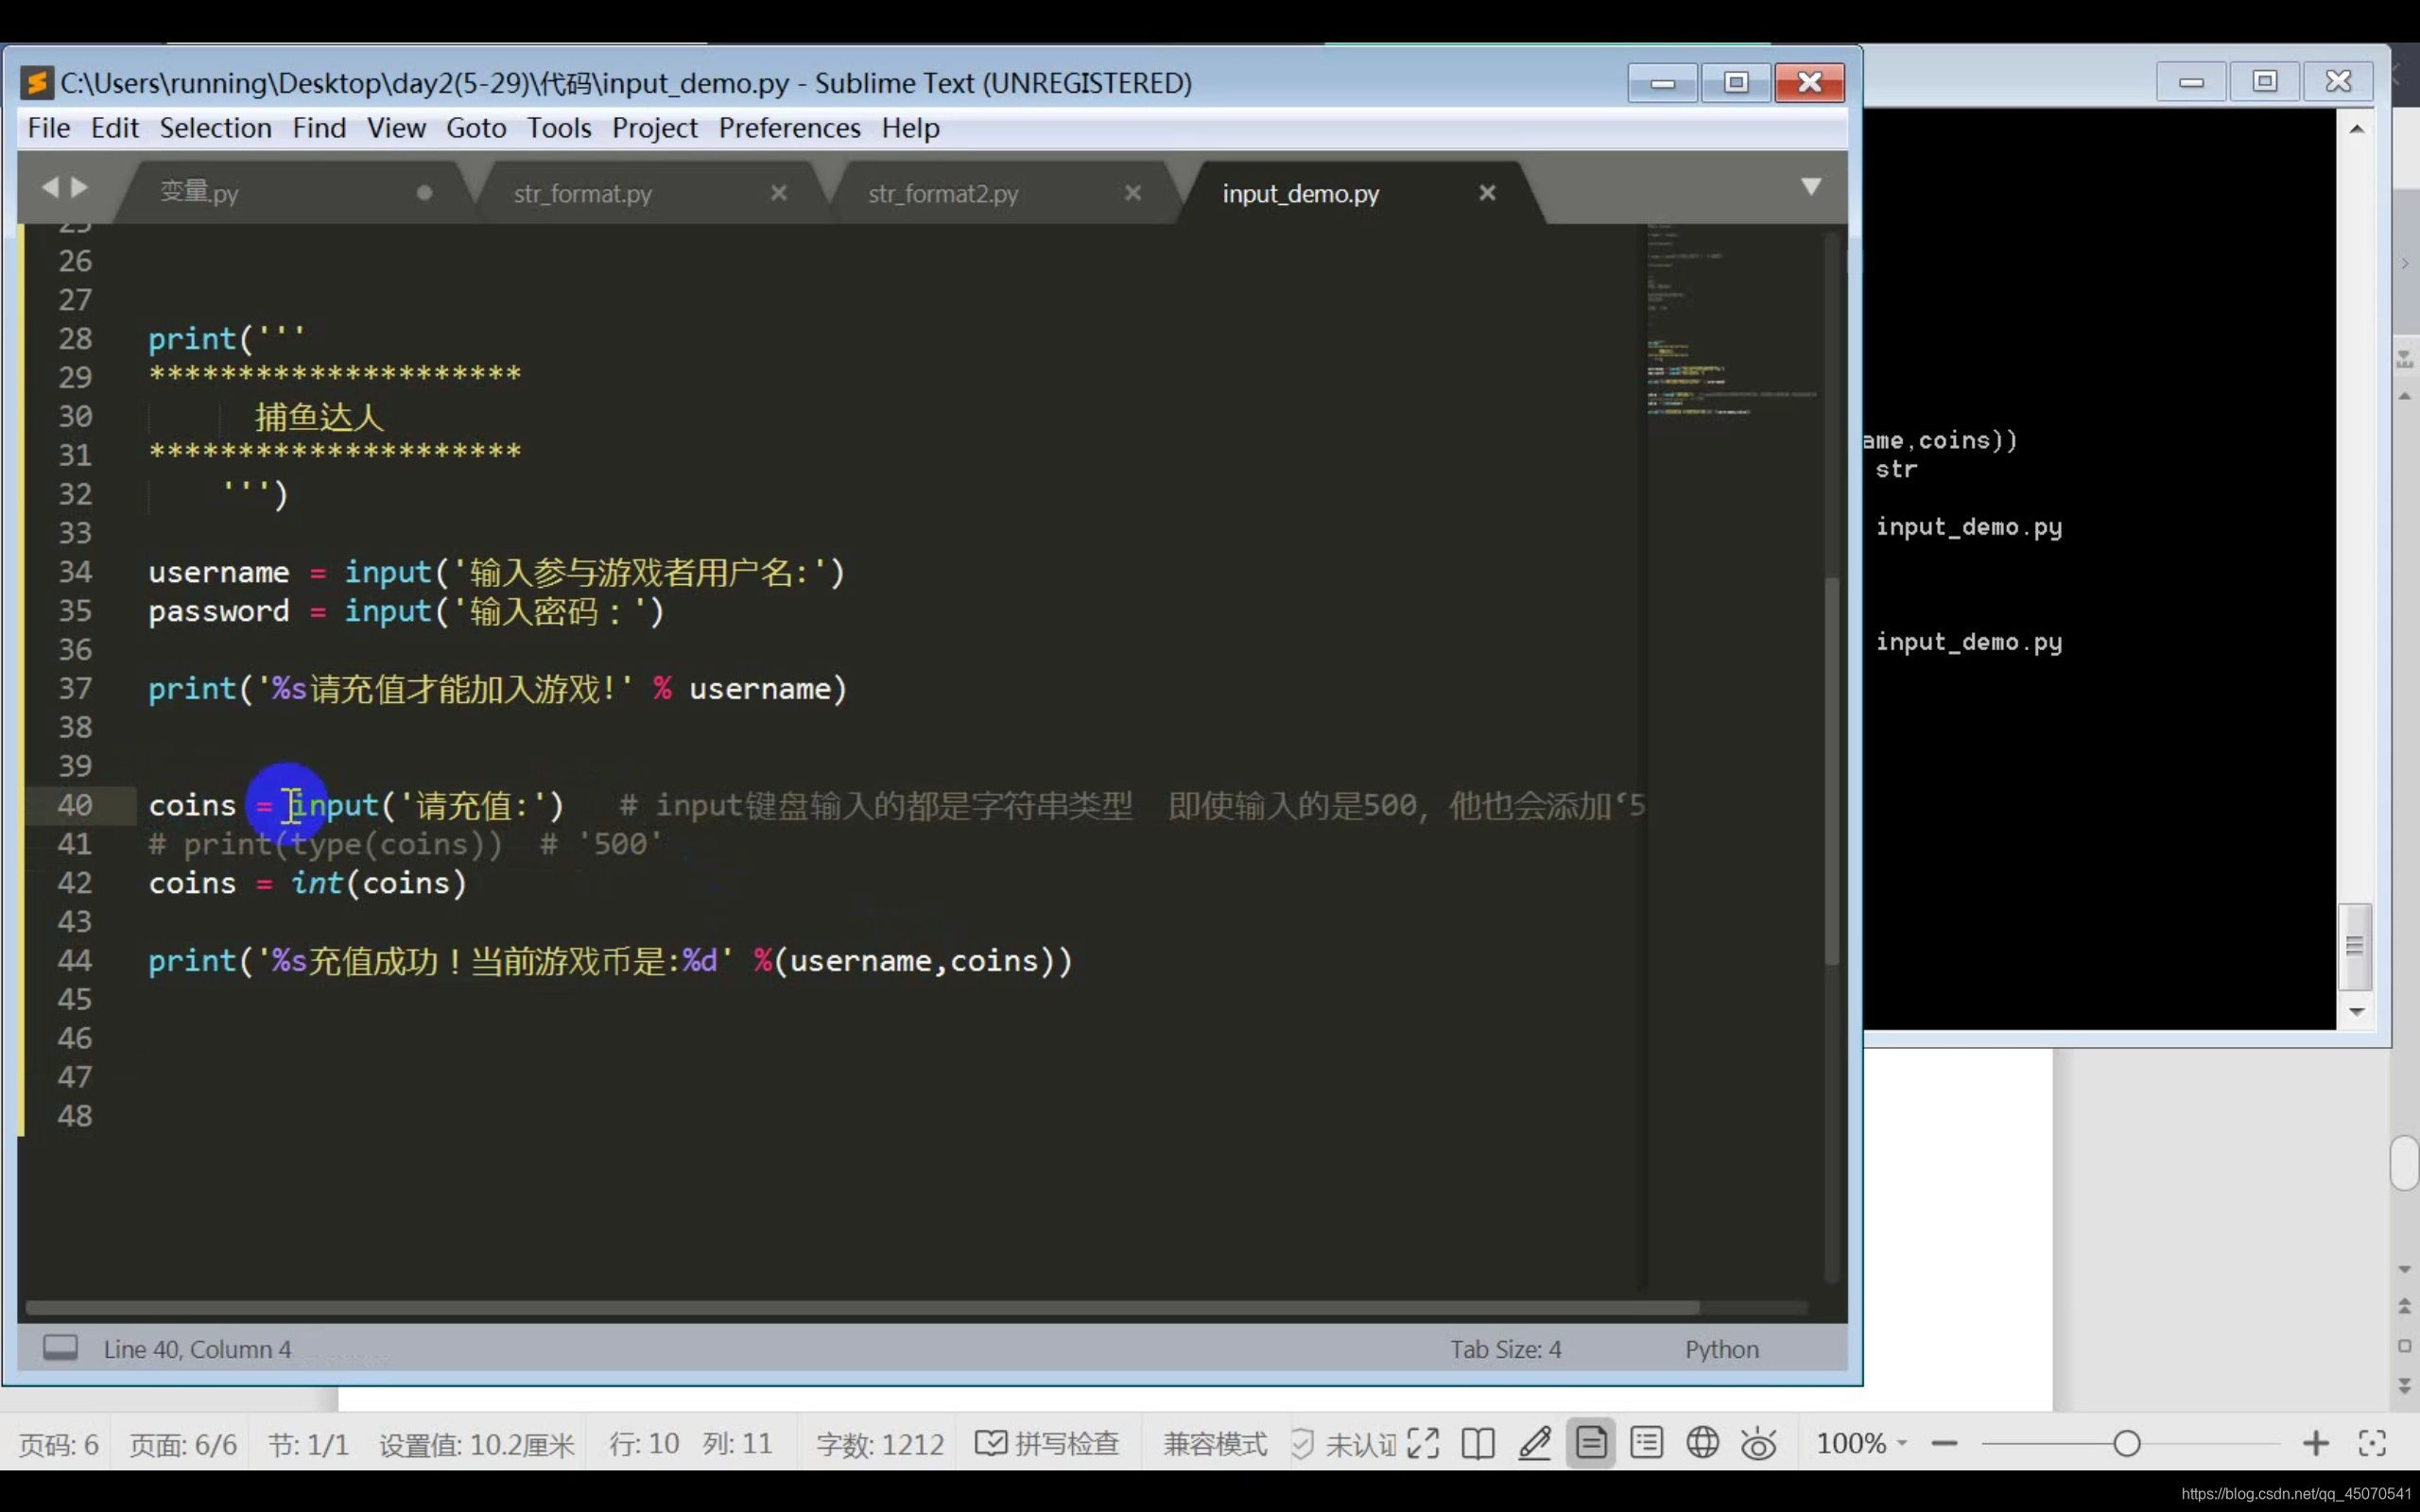
Task: Switch to the str_format2.py tab
Action: point(942,193)
